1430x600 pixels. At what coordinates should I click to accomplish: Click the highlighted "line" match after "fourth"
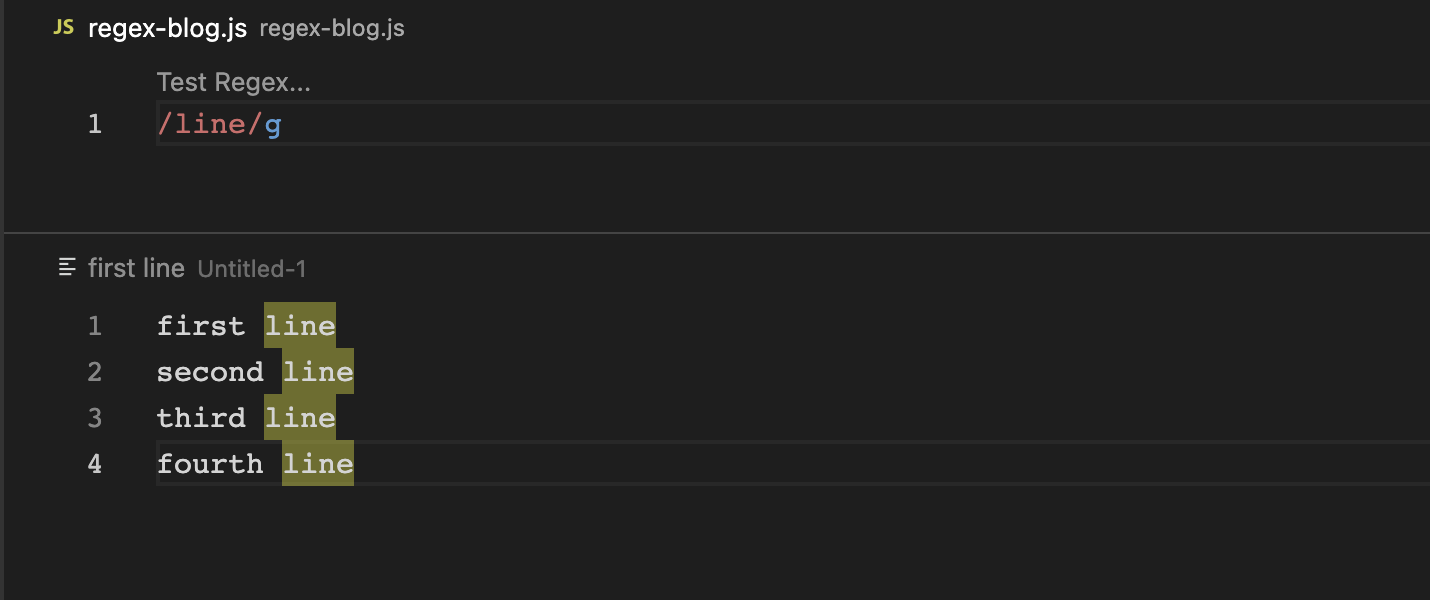tap(318, 464)
